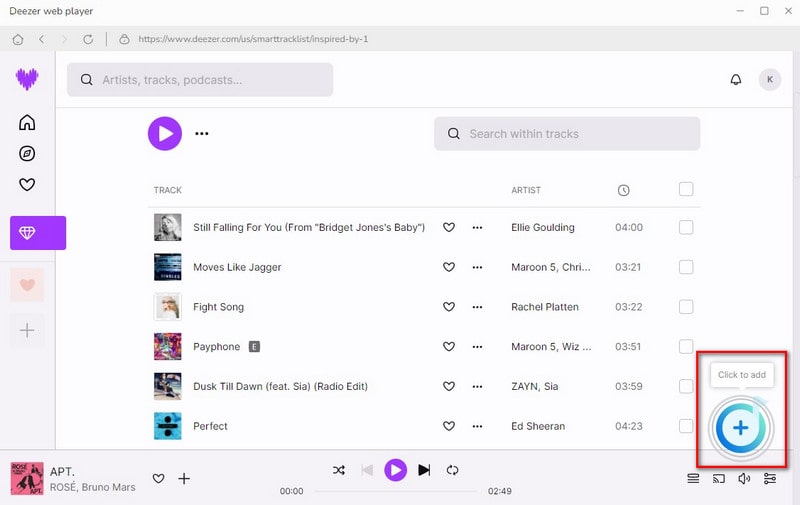
Task: Check the box for Still Falling For You
Action: pos(686,227)
